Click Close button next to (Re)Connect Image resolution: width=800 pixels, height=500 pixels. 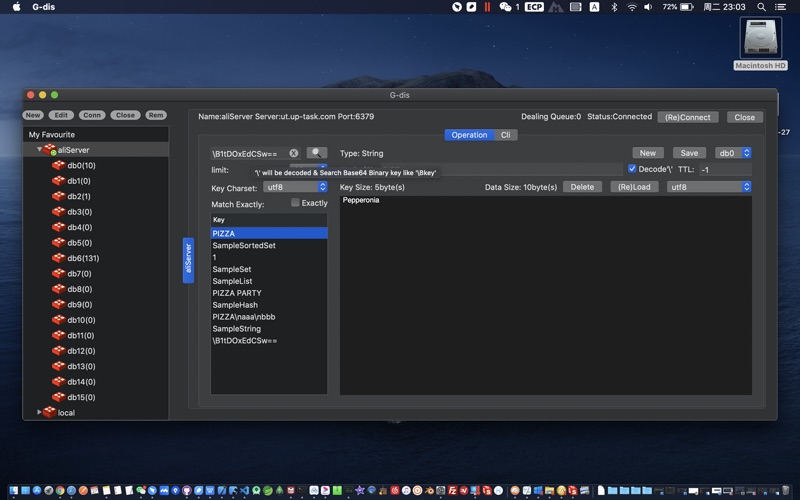[x=744, y=117]
